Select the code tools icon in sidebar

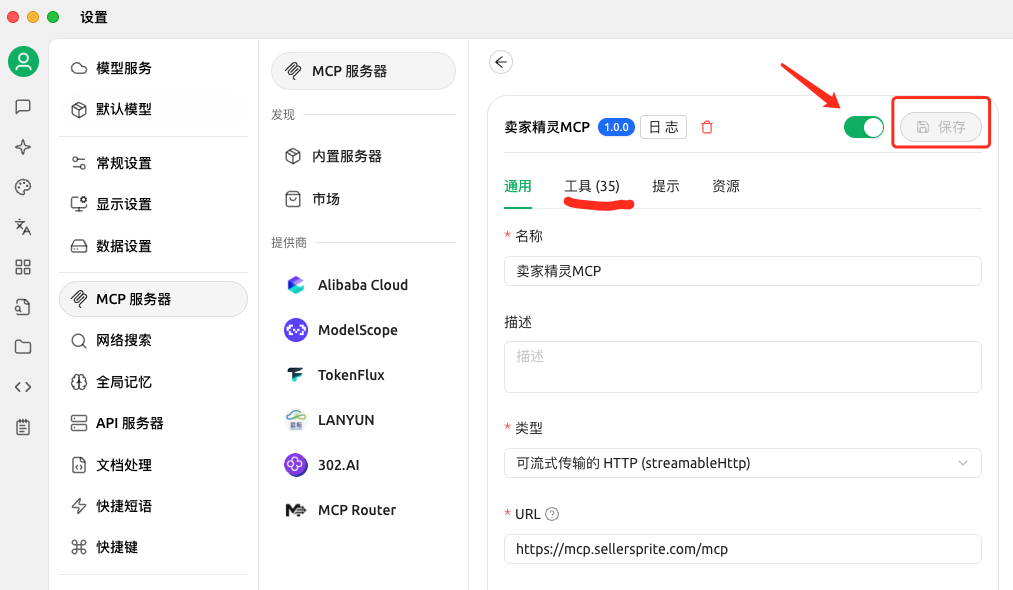pyautogui.click(x=23, y=387)
